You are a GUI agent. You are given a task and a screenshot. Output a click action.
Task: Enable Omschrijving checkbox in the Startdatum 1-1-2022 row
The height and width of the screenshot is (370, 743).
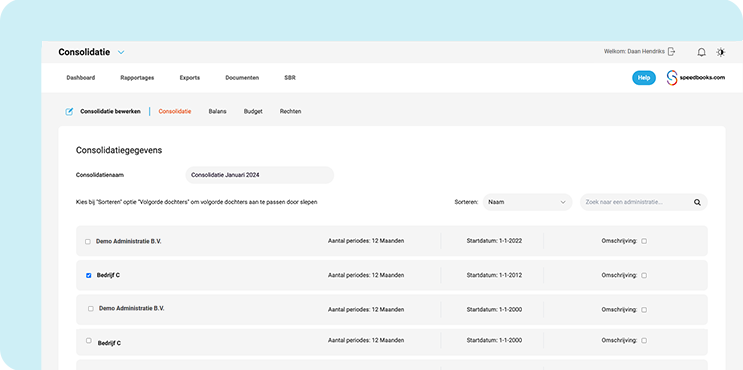pos(644,241)
